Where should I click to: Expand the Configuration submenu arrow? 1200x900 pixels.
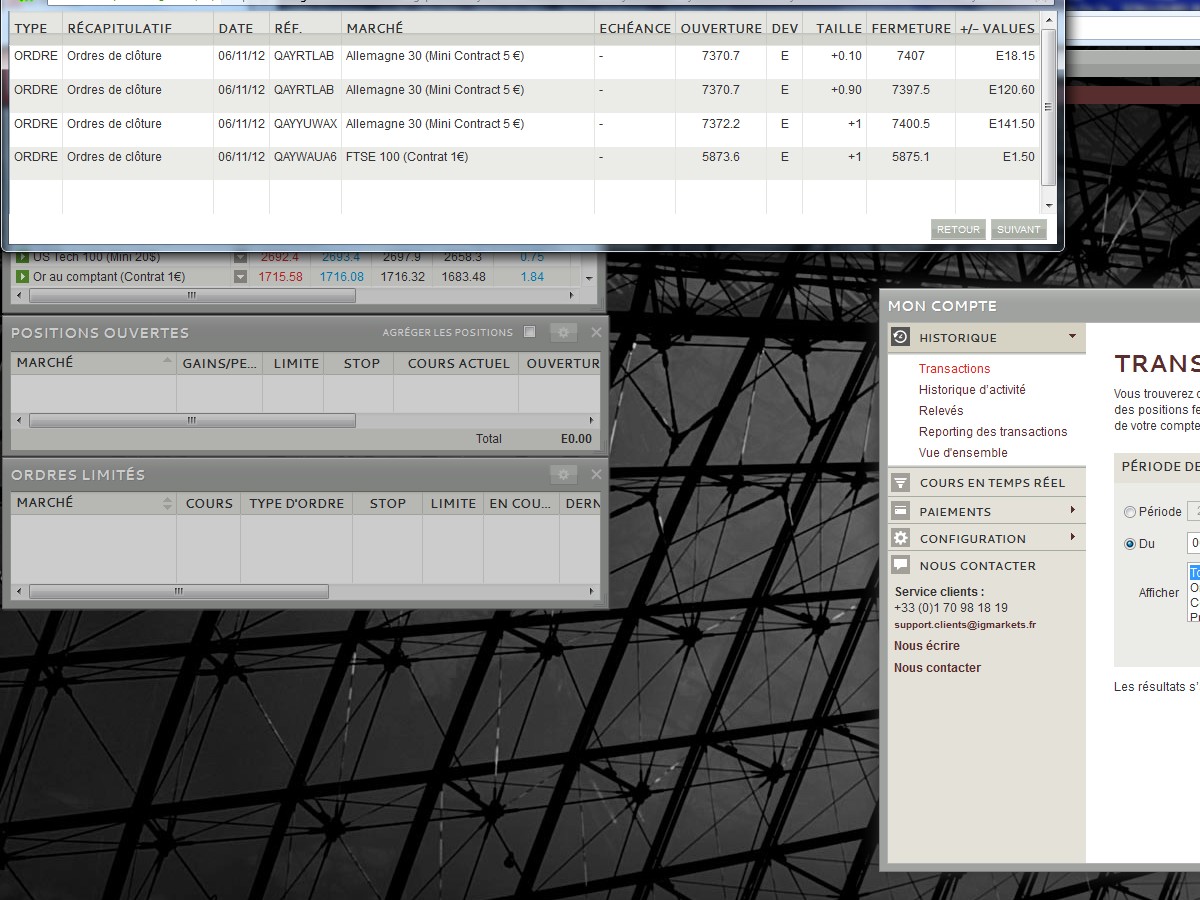coord(1072,537)
